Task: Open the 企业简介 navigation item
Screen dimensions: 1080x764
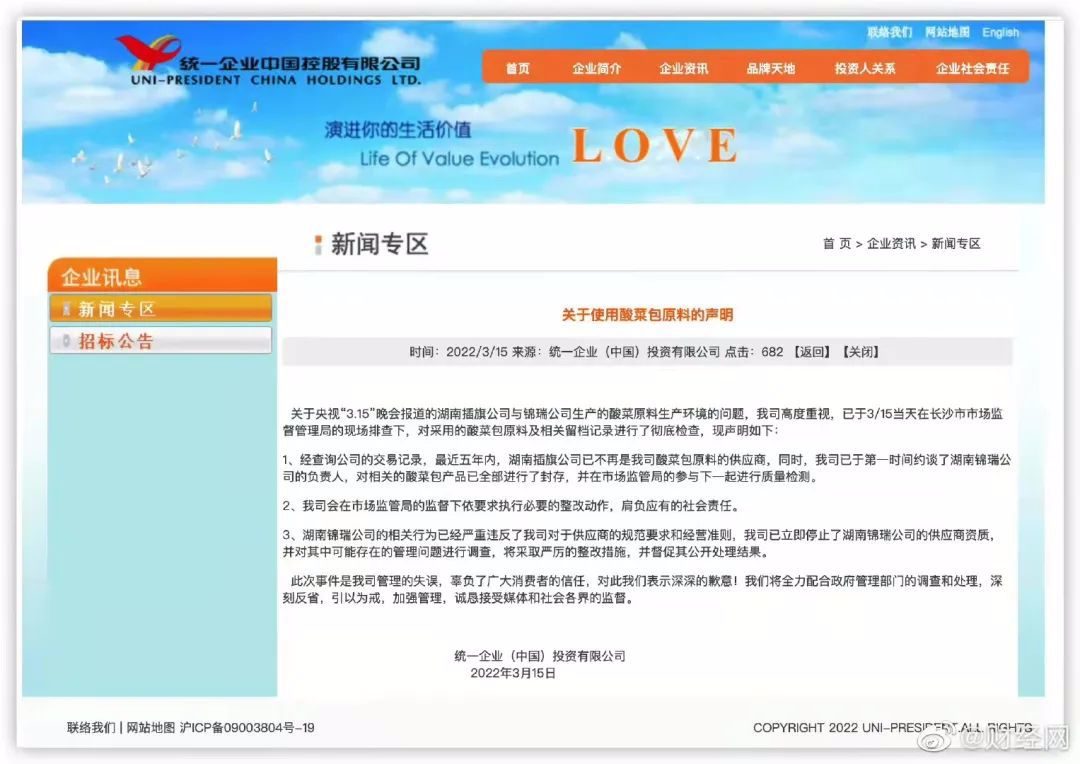Action: (x=596, y=68)
